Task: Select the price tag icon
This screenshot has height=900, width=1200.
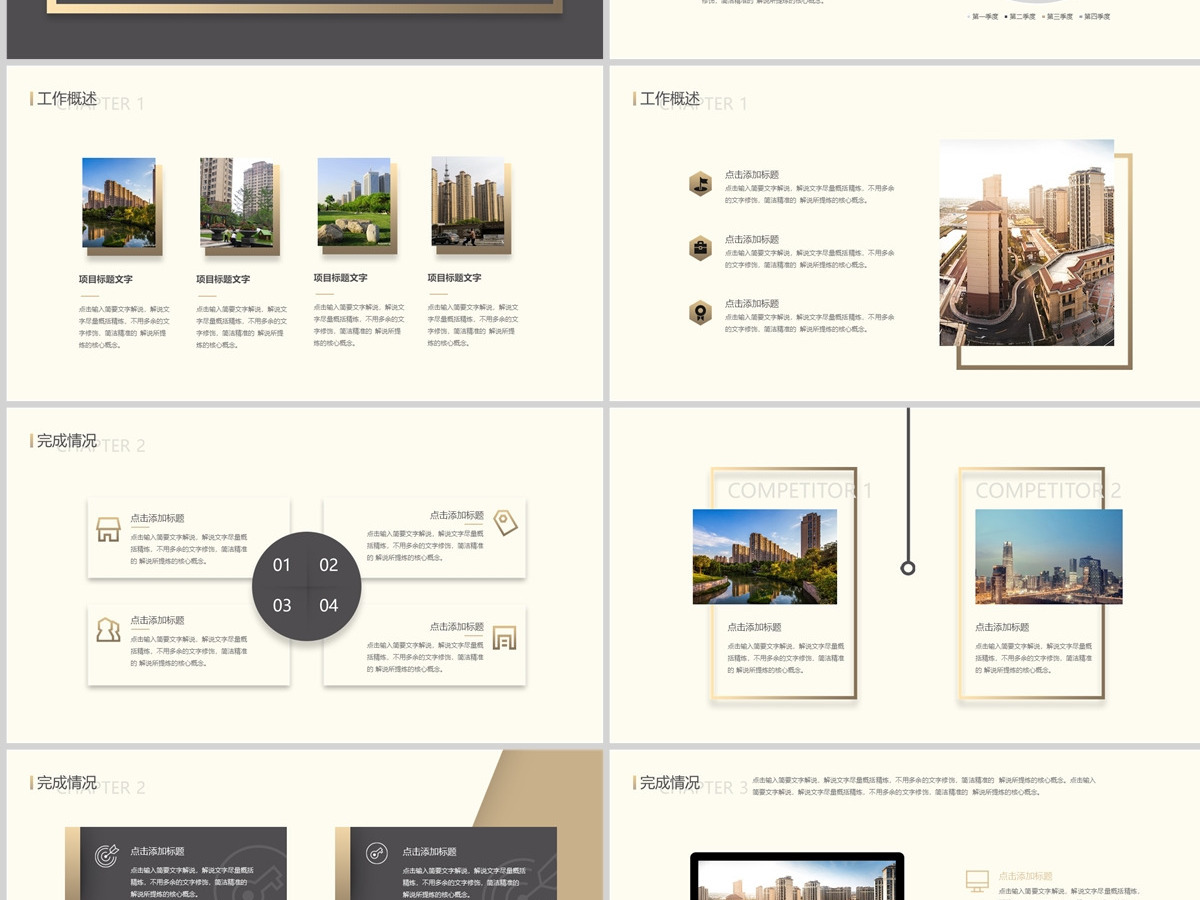Action: coord(506,522)
